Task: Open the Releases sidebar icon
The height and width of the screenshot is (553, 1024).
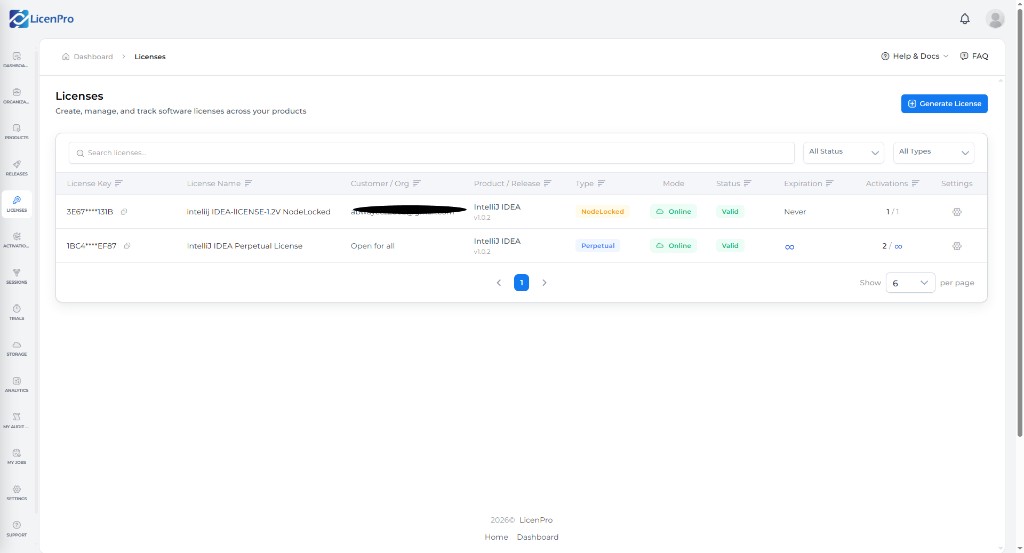Action: click(x=16, y=168)
